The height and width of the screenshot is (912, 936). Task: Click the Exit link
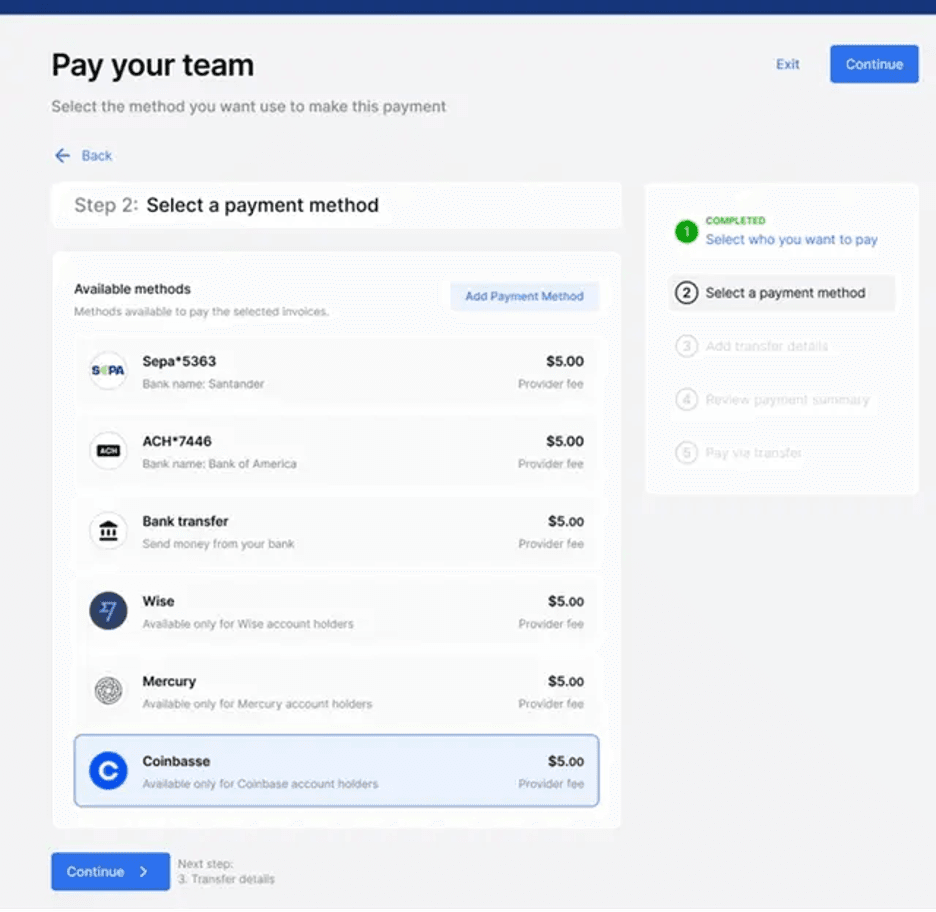(x=788, y=64)
